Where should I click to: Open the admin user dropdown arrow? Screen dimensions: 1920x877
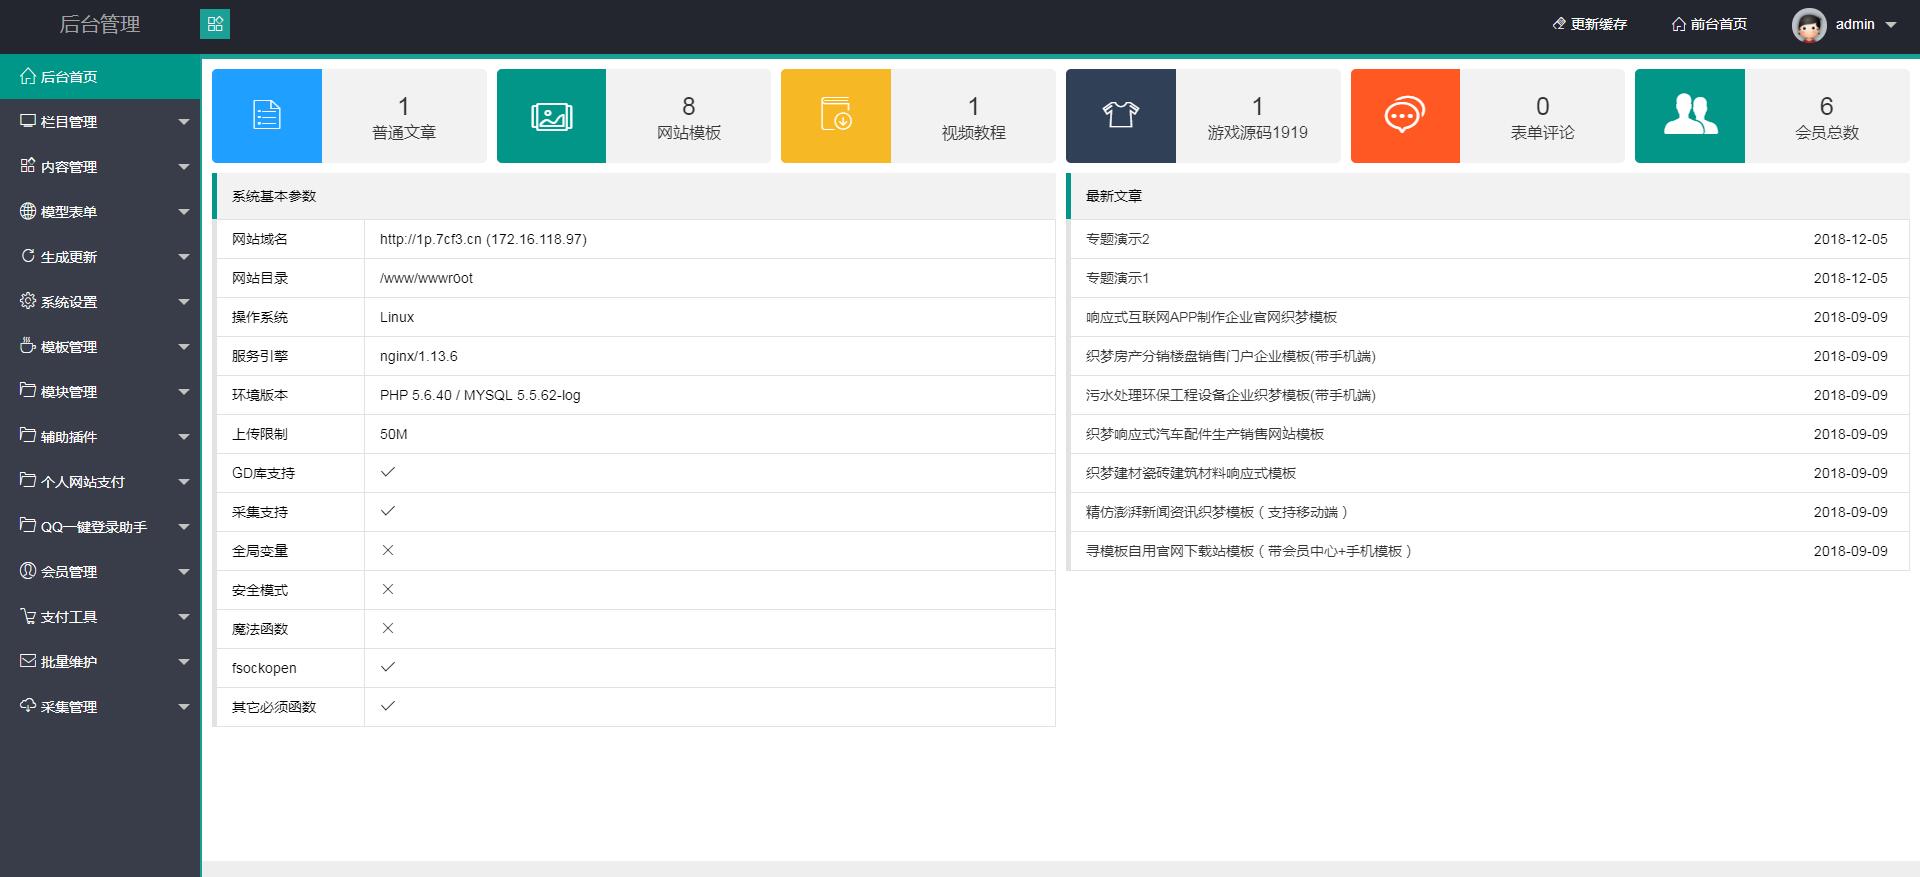pos(1891,25)
